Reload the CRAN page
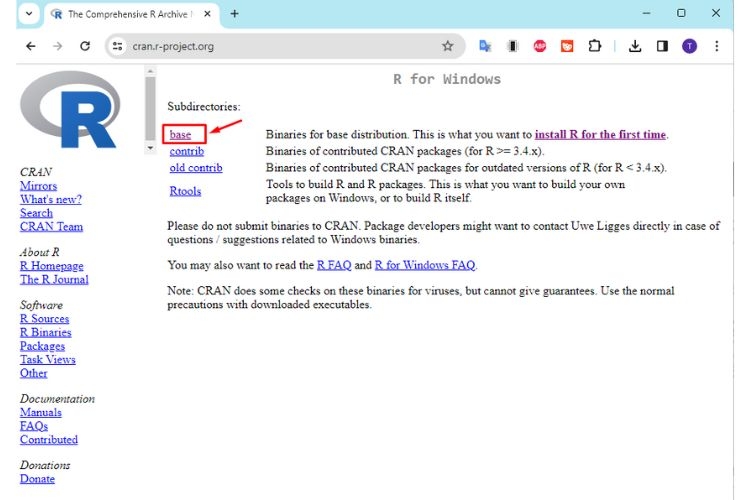The image size is (750, 500). point(85,46)
